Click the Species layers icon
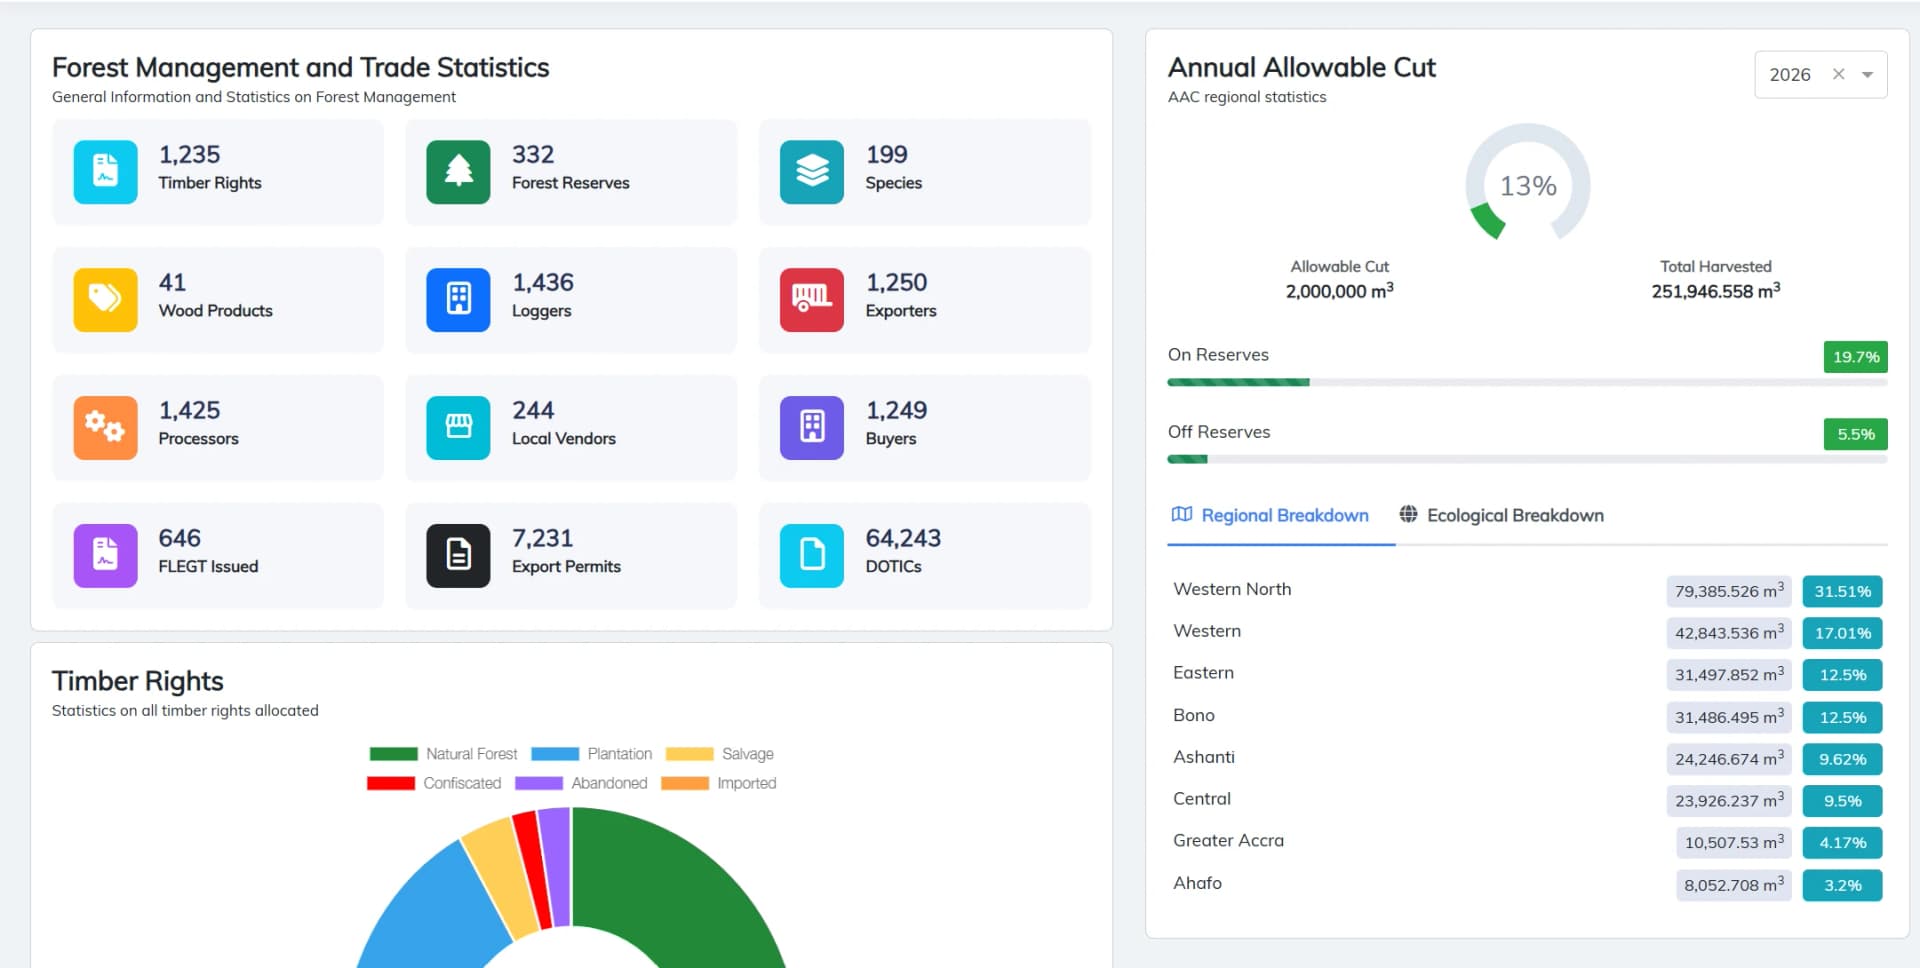The height and width of the screenshot is (968, 1920). [x=812, y=172]
